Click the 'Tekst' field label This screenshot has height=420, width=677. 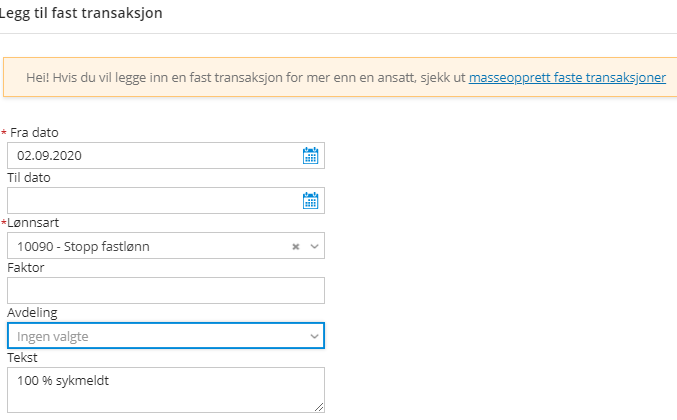pyautogui.click(x=22, y=357)
